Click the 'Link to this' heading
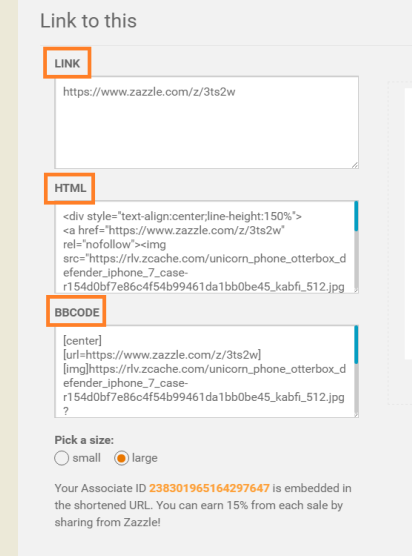412x556 pixels. [88, 21]
